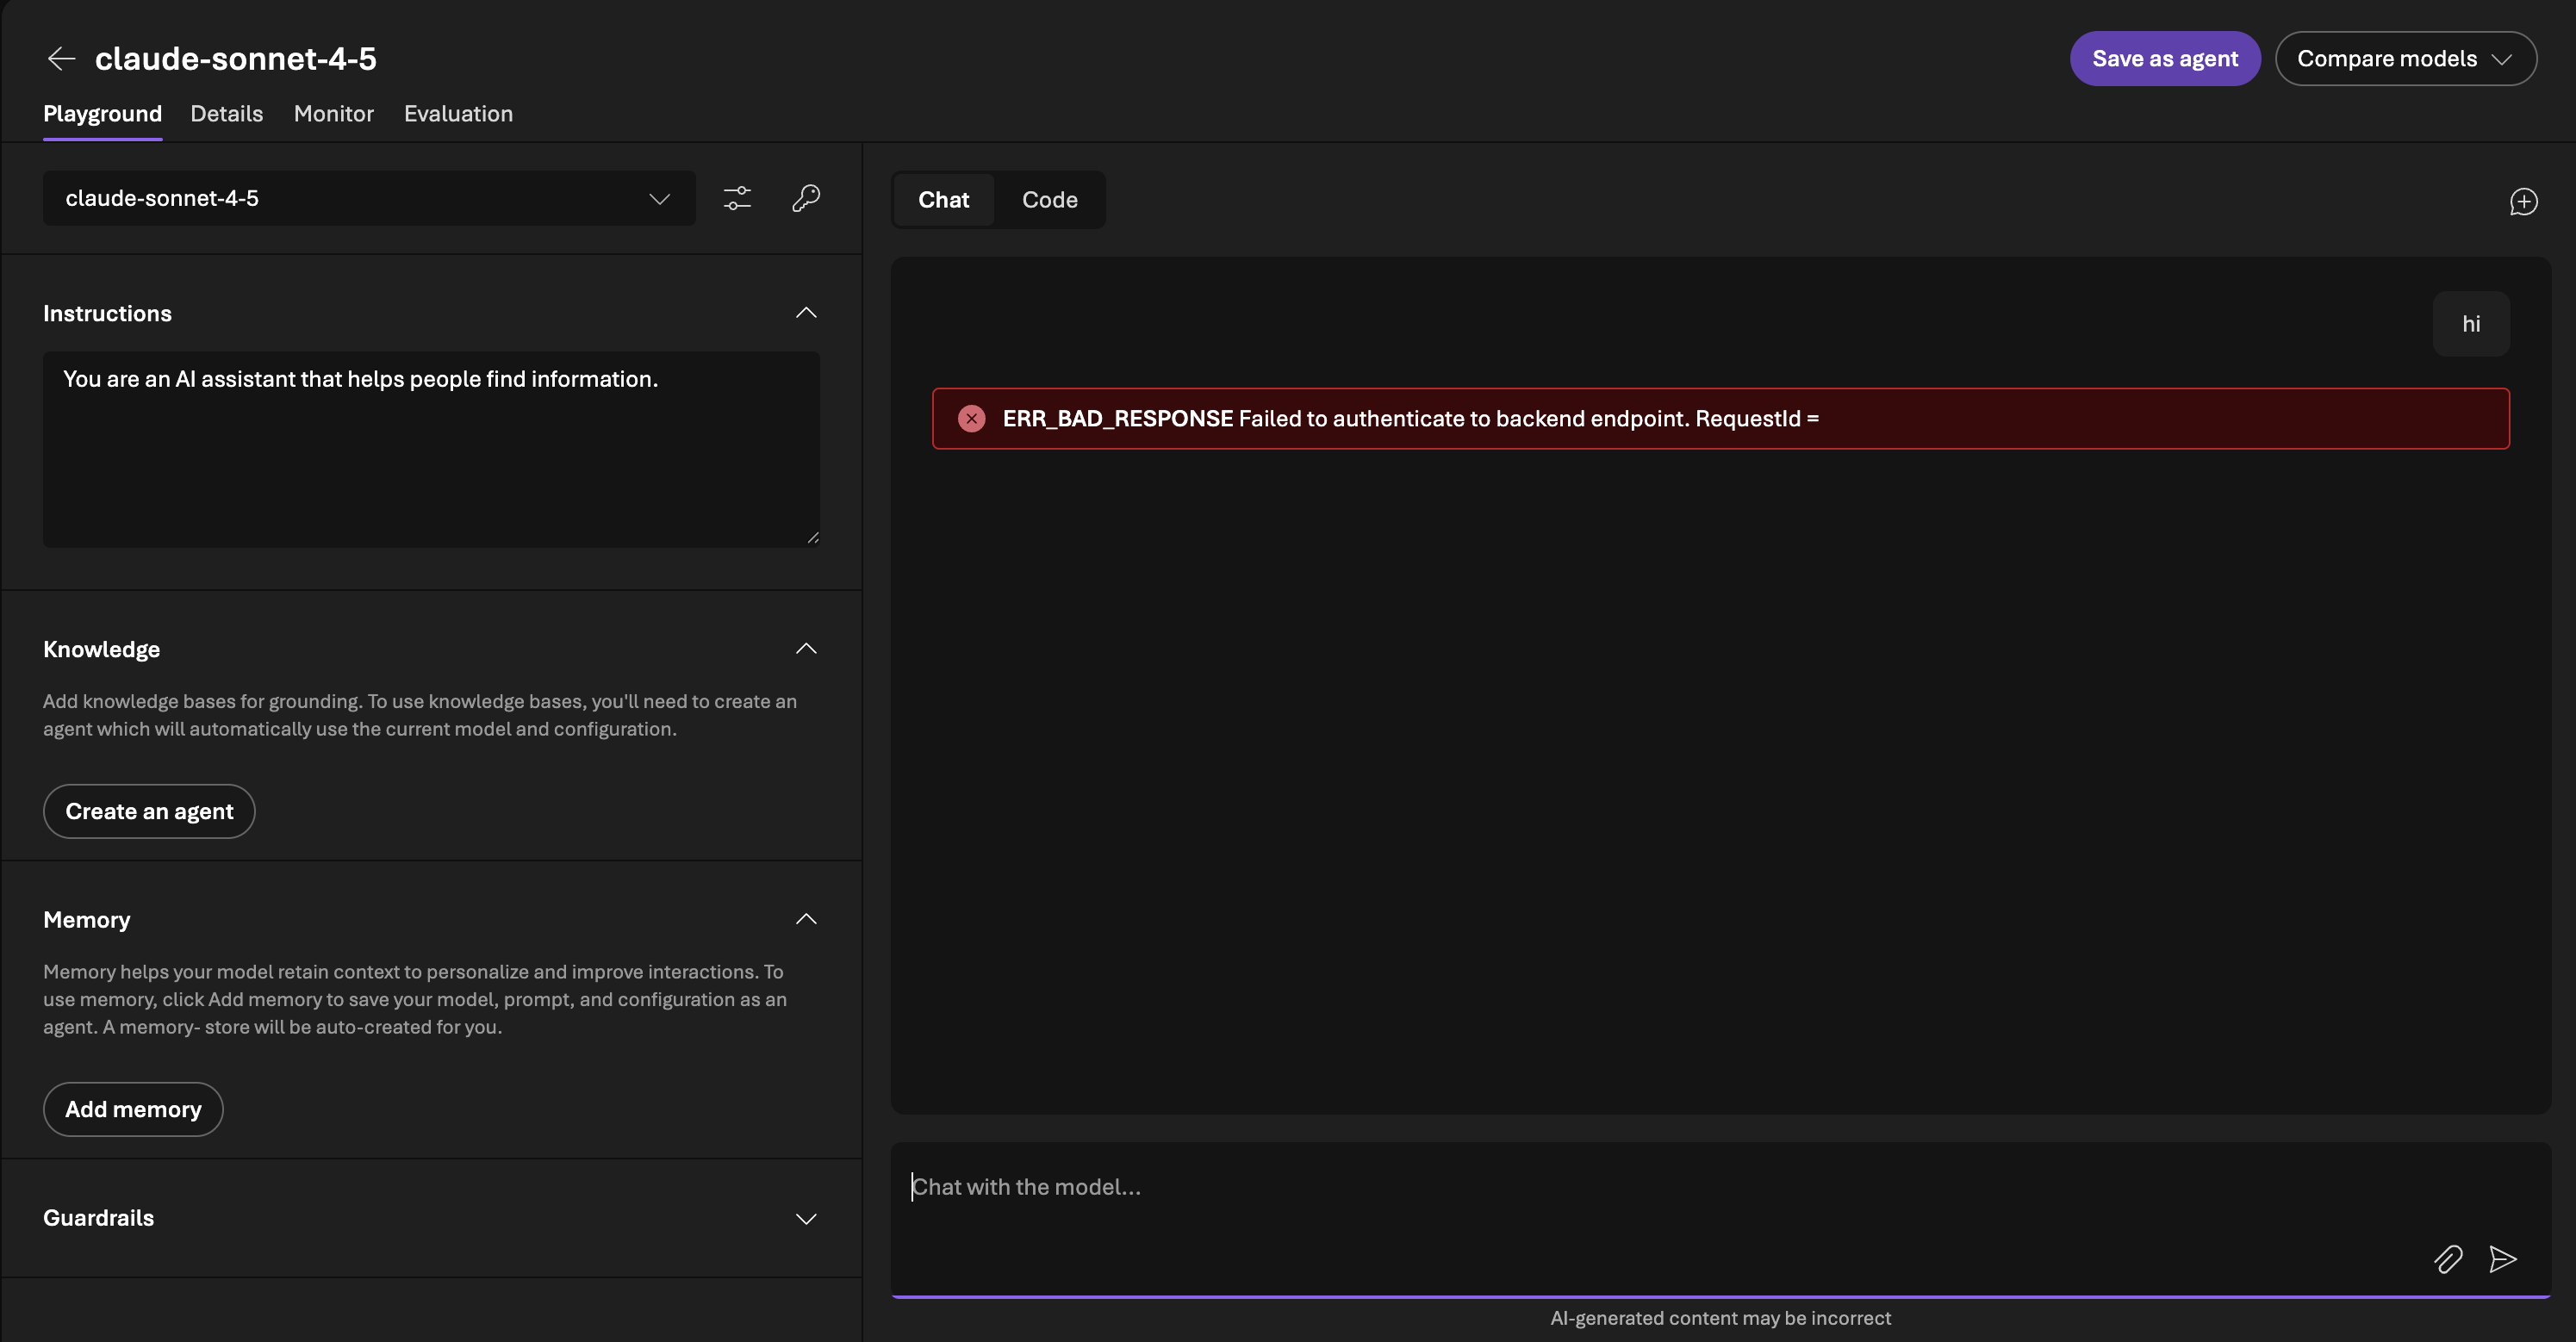The width and height of the screenshot is (2576, 1342).
Task: Open the Compare models dropdown
Action: 2405,58
